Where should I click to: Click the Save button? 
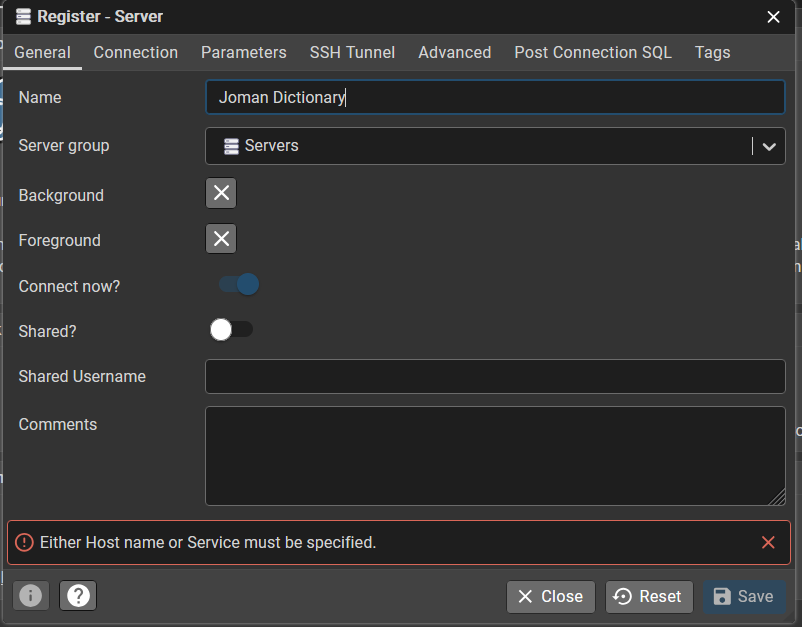(x=744, y=596)
